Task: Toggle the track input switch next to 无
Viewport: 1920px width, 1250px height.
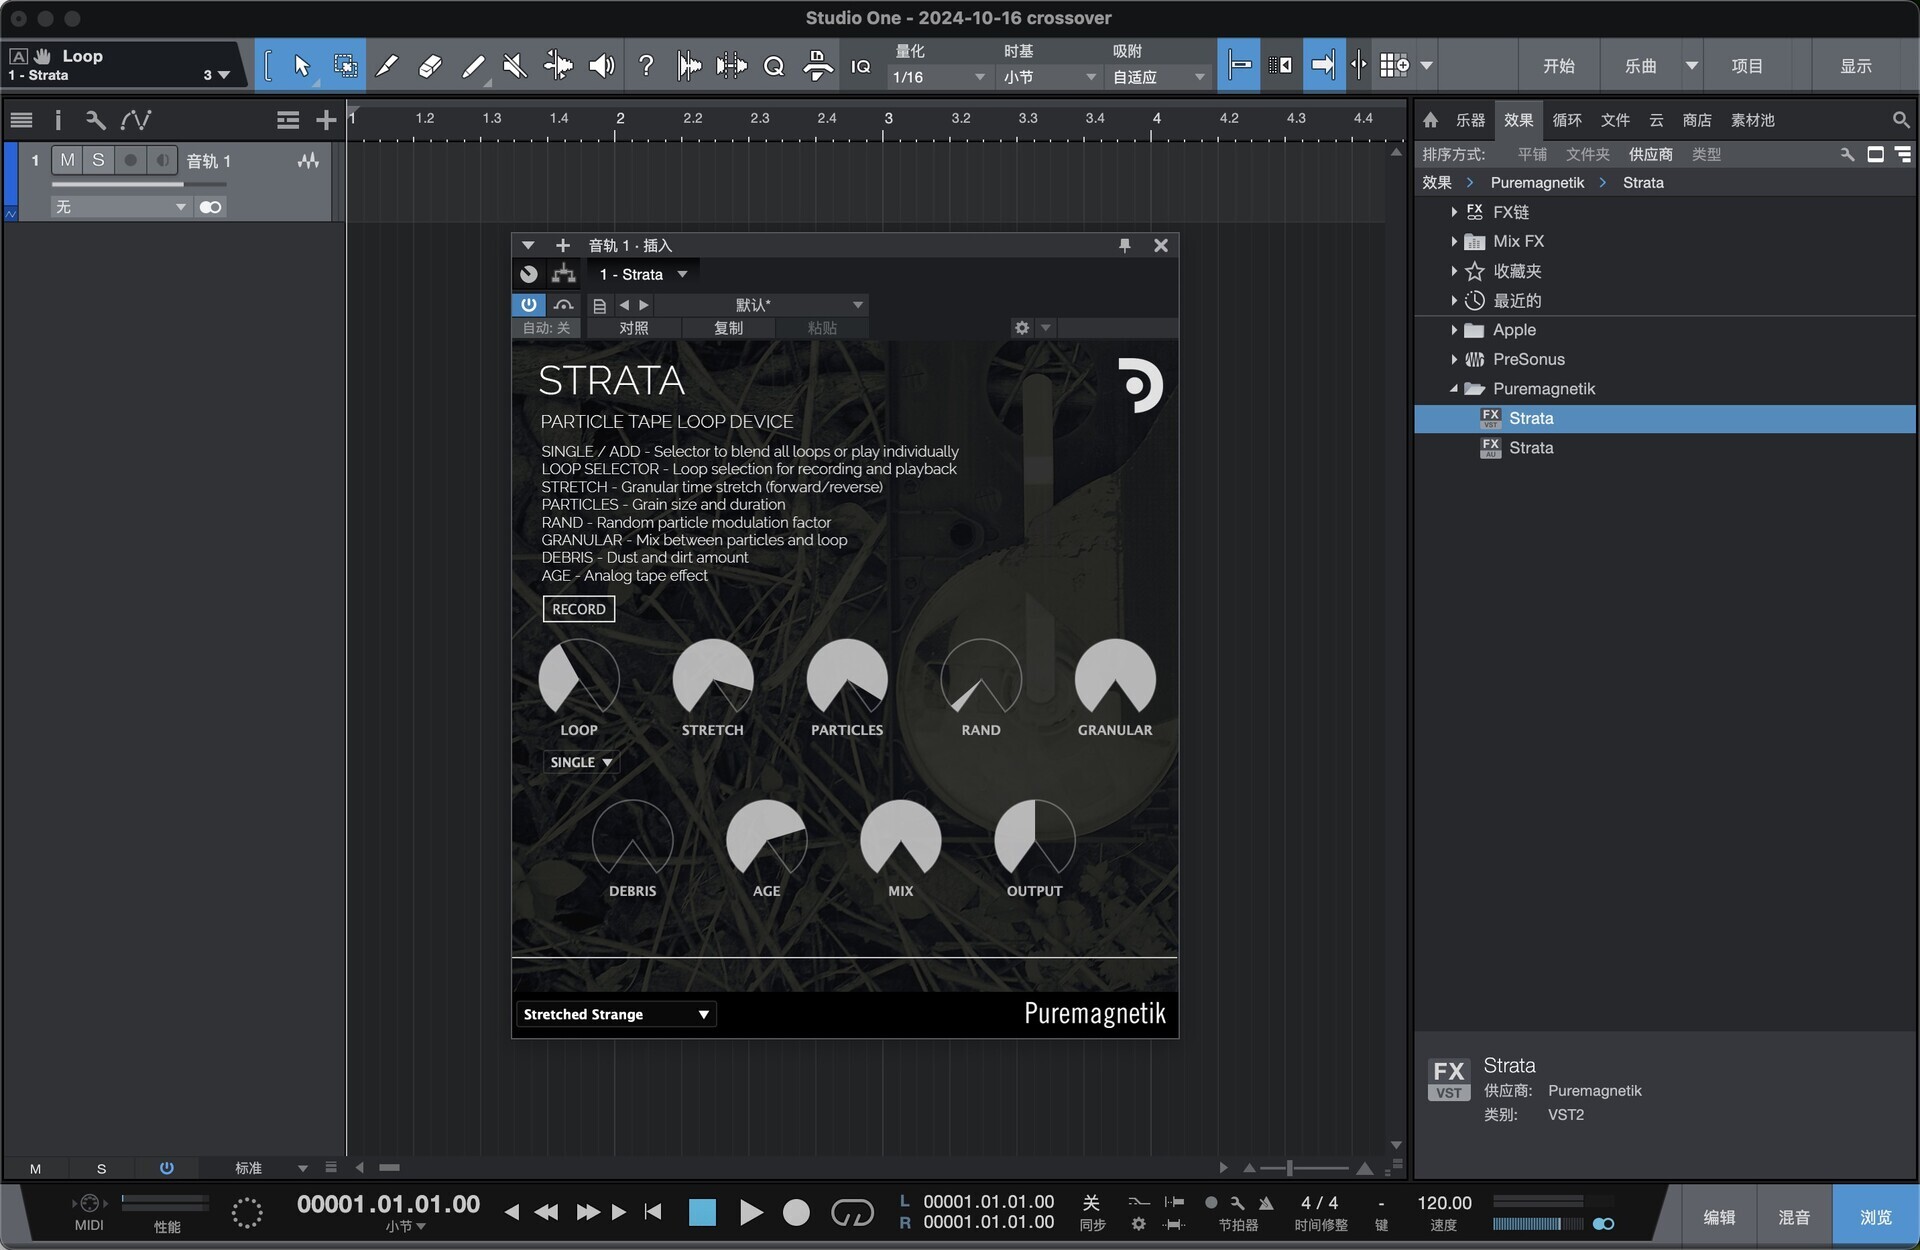Action: (x=210, y=207)
